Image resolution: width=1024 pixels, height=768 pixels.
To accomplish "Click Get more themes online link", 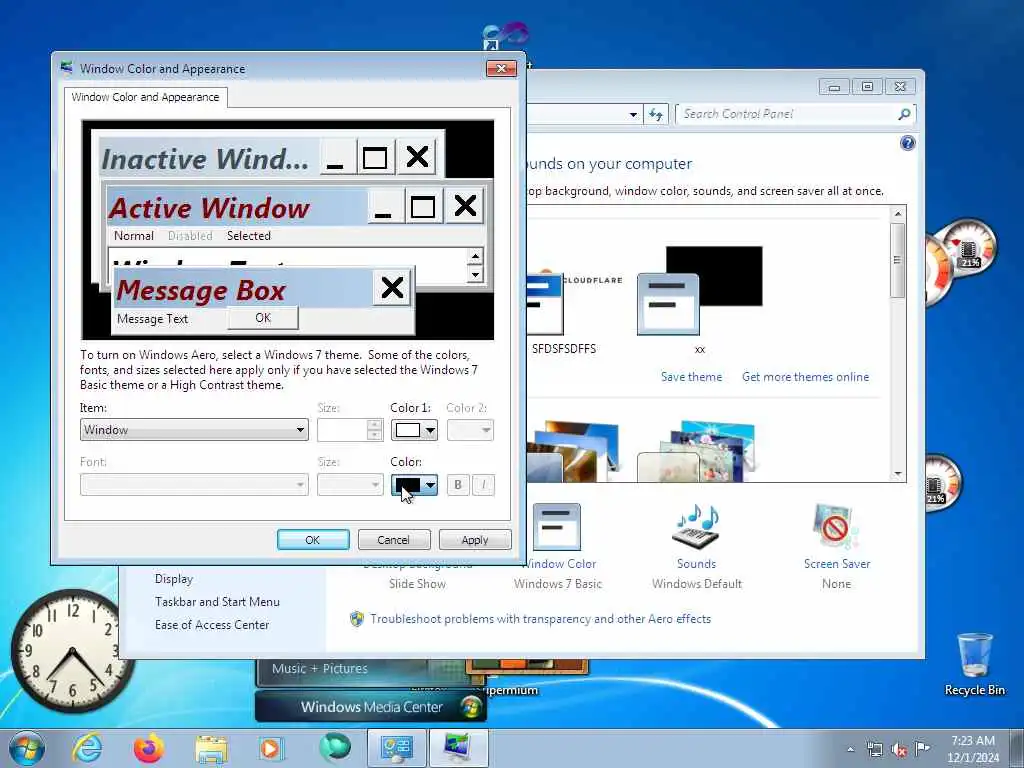I will coord(805,377).
